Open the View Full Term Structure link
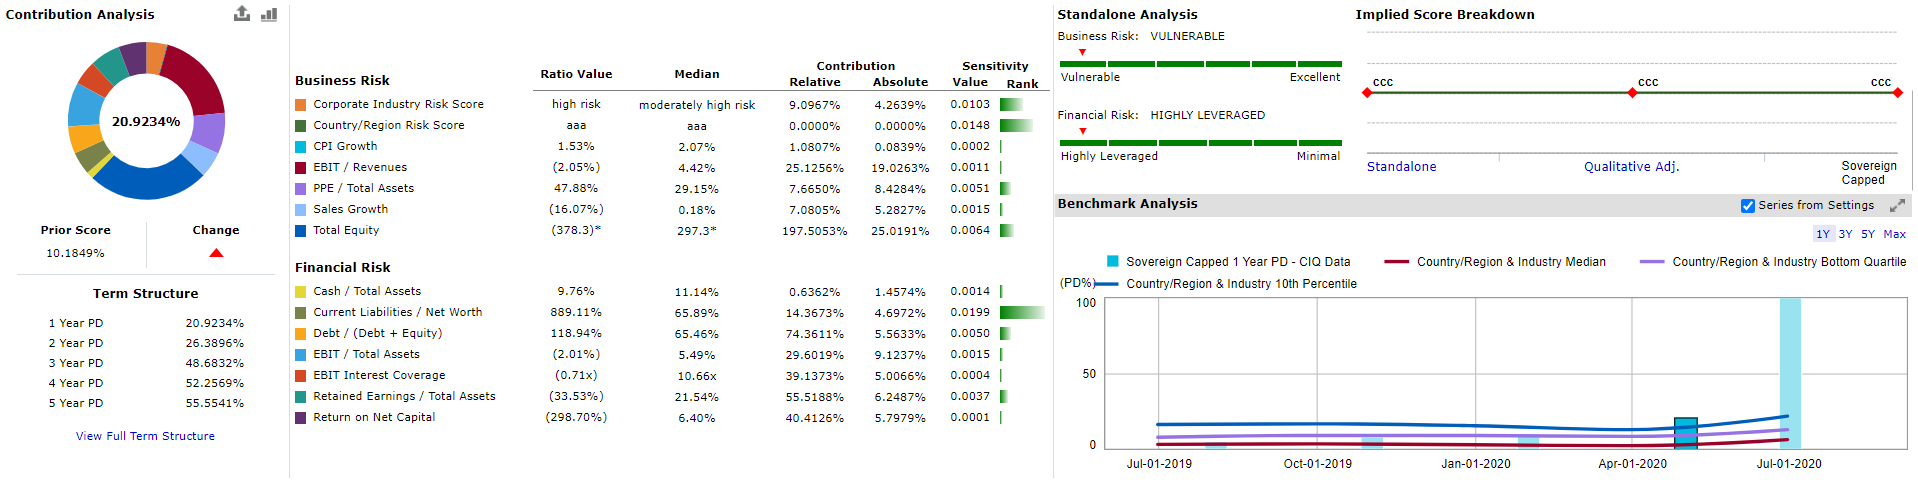 coord(145,436)
